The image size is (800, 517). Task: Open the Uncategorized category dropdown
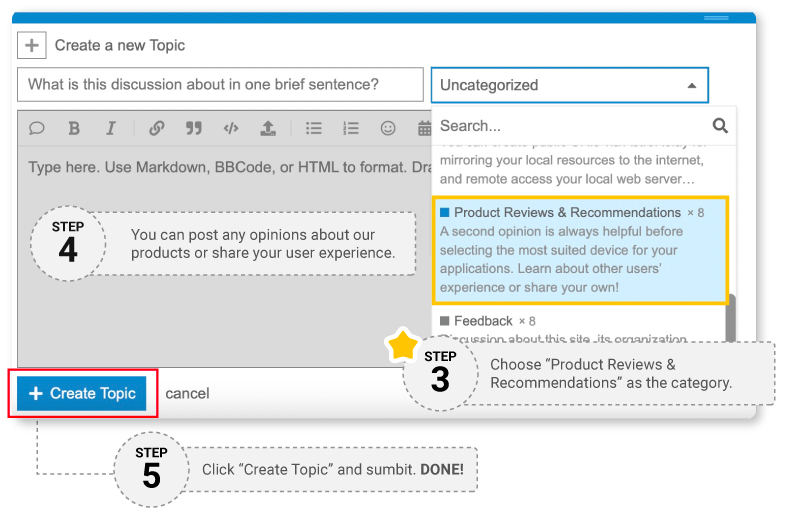[x=569, y=85]
